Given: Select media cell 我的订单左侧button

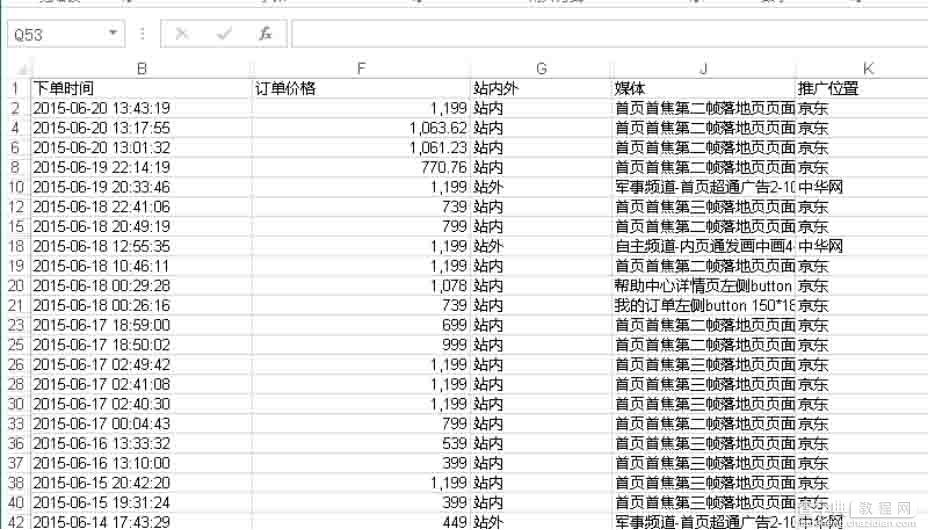Looking at the screenshot, I should [703, 306].
